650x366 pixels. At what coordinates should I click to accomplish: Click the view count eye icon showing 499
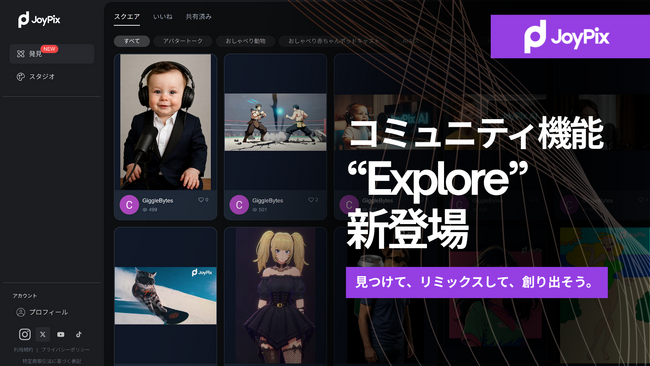[145, 210]
